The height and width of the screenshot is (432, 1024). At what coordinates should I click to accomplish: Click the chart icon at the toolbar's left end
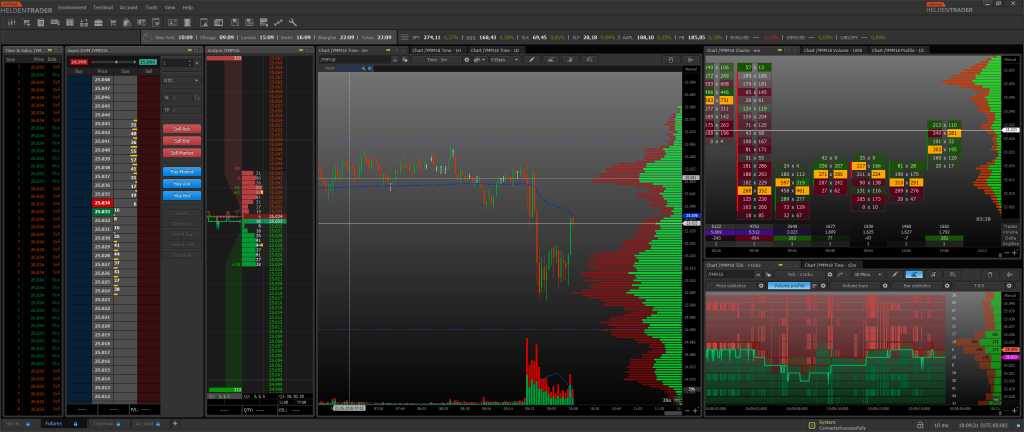coord(9,20)
